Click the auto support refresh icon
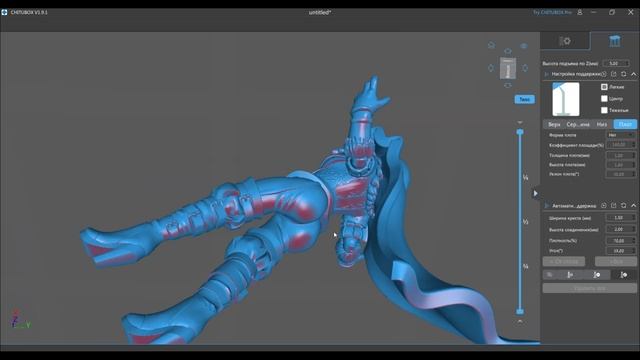Viewport: 640px width, 360px height. pos(624,205)
